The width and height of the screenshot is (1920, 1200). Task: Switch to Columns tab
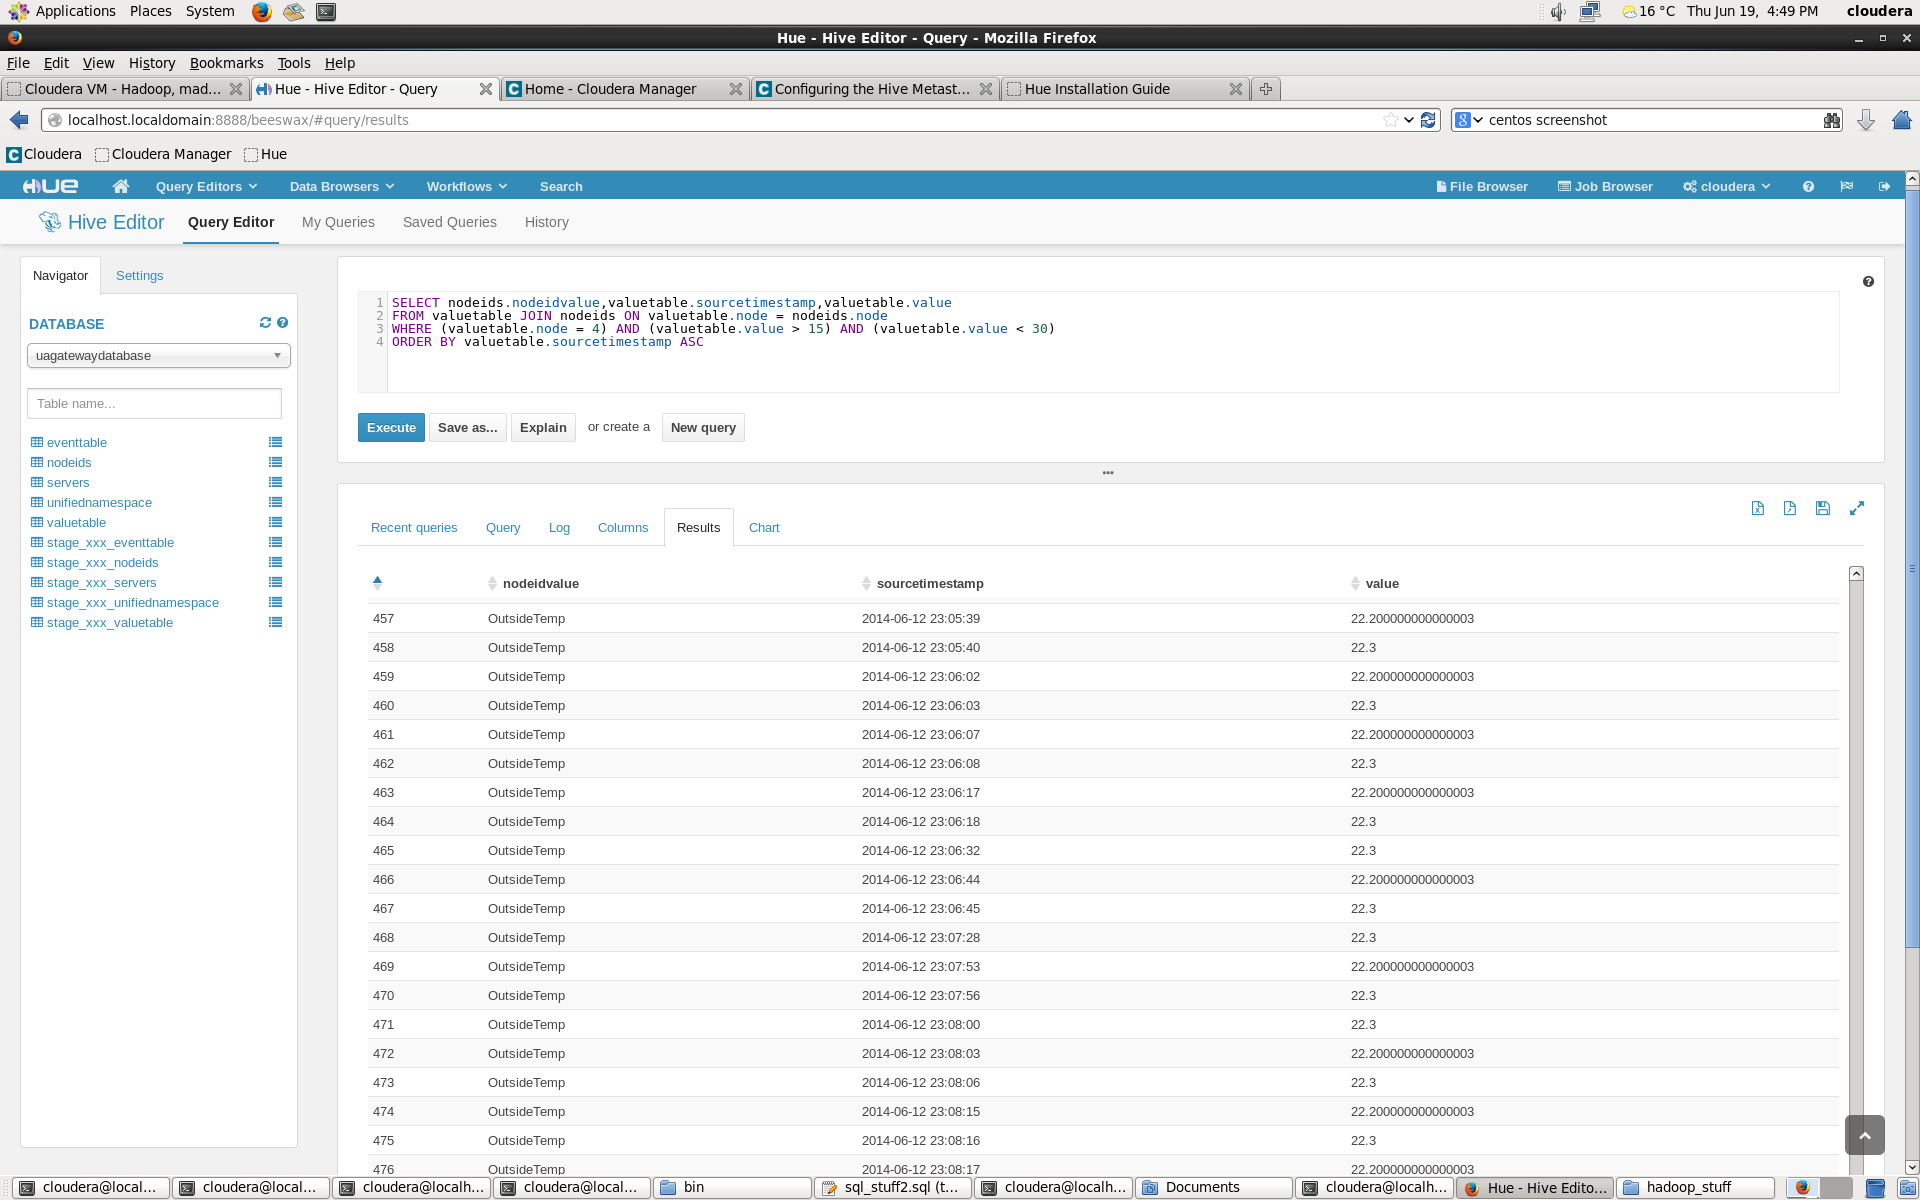click(623, 528)
